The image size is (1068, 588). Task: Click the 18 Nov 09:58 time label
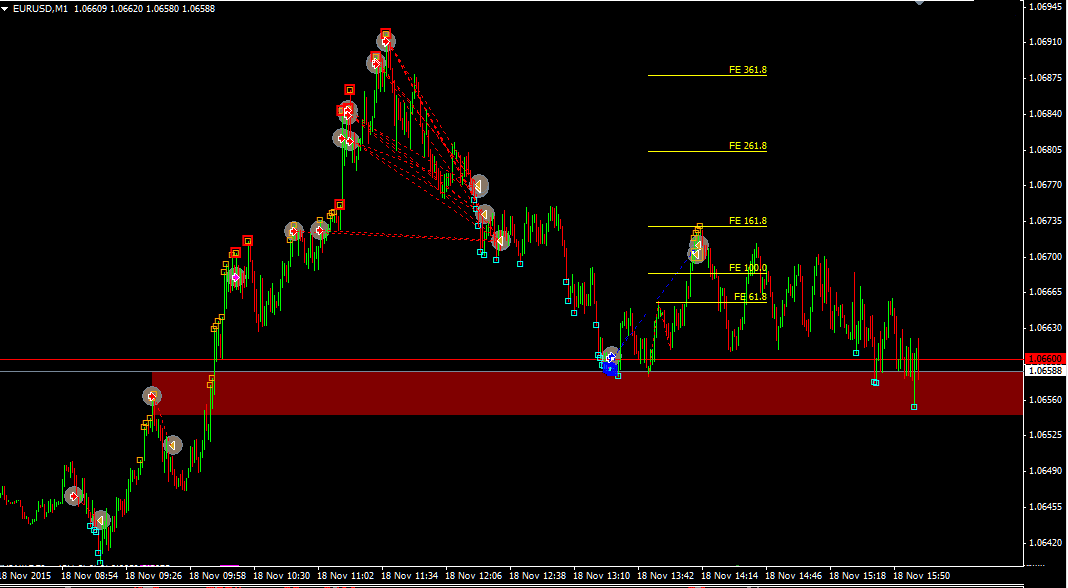[217, 576]
